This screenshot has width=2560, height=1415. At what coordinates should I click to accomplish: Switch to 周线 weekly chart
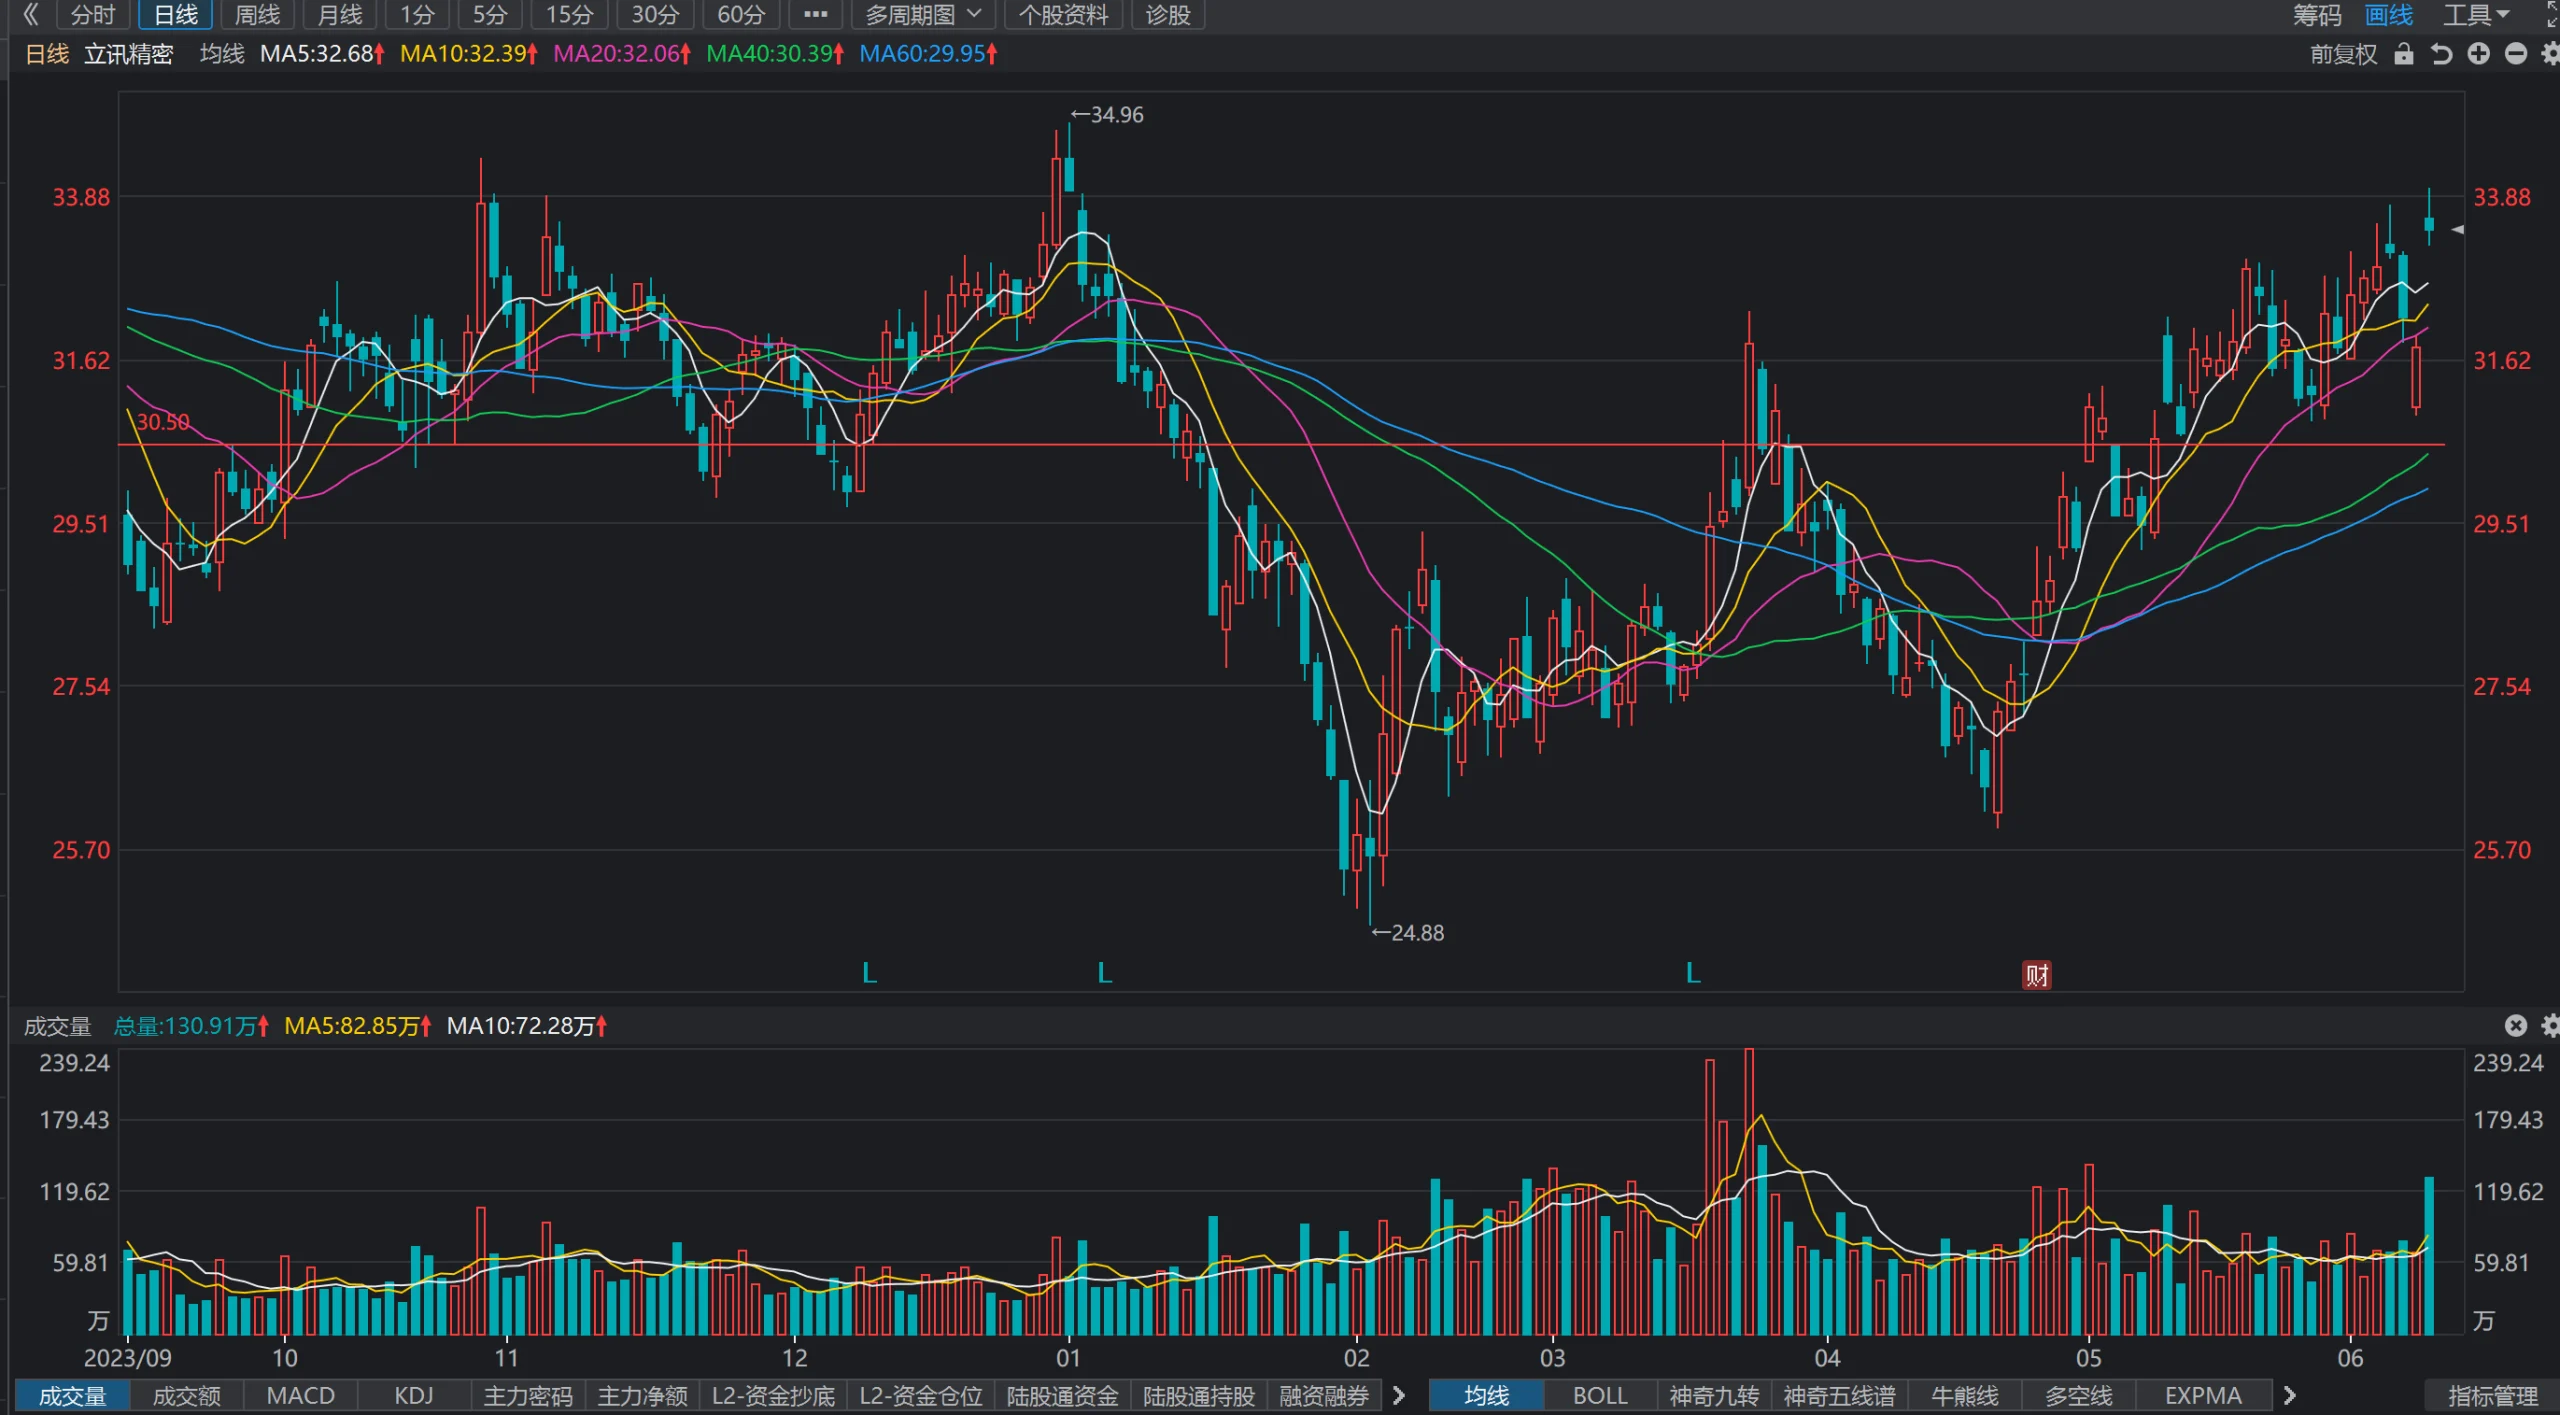[257, 14]
